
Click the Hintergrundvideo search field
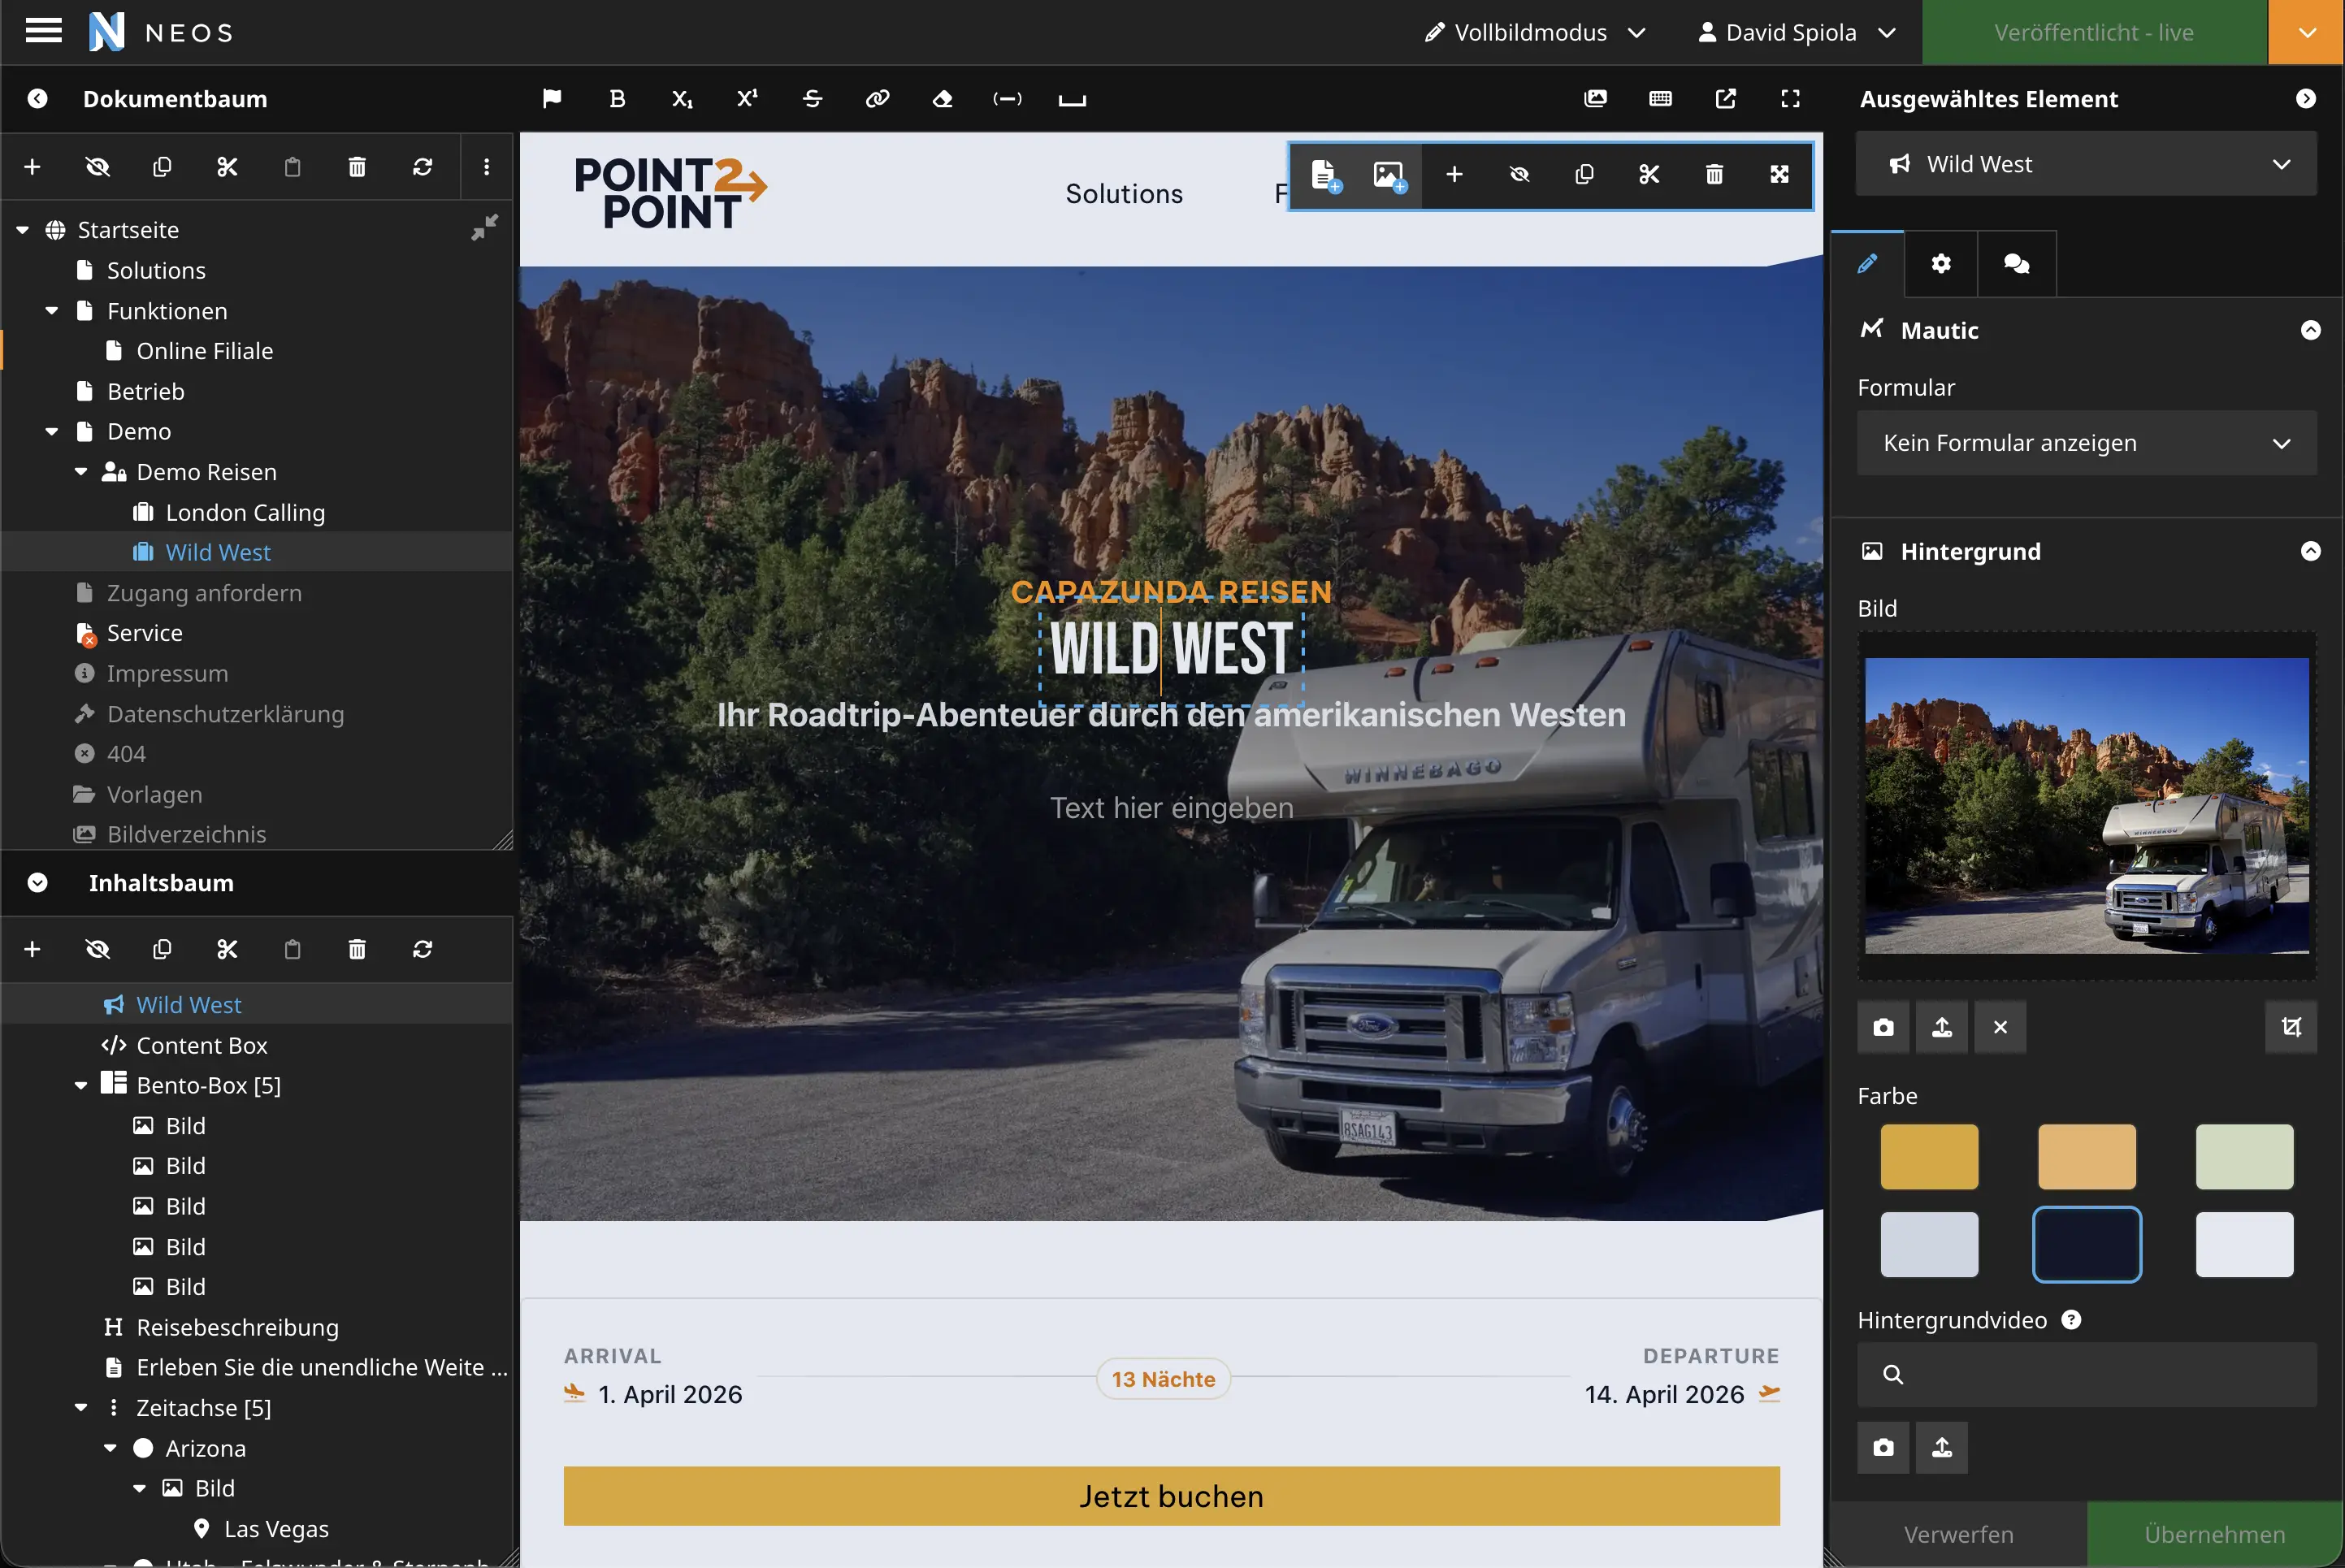point(2086,1374)
